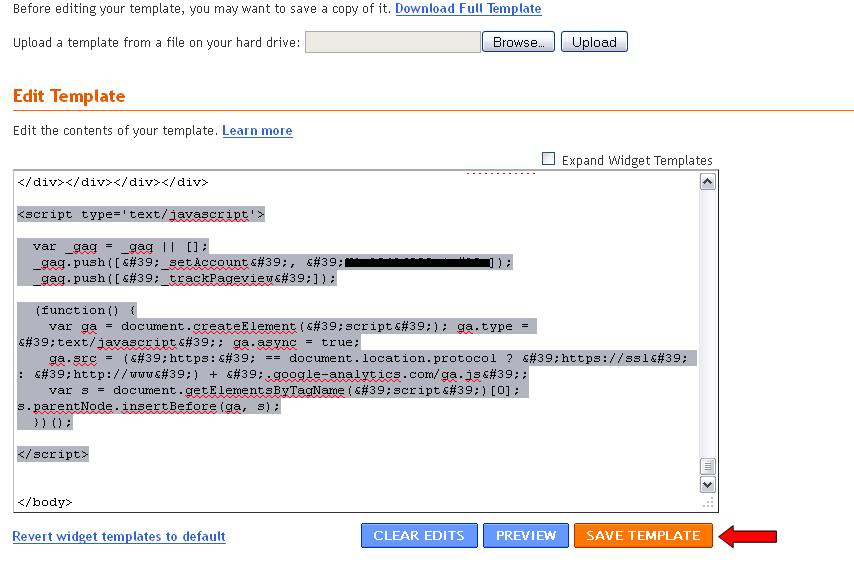Screen dimensions: 854x566
Task: Click the scroll down arrow in code editor
Action: pyautogui.click(x=707, y=484)
